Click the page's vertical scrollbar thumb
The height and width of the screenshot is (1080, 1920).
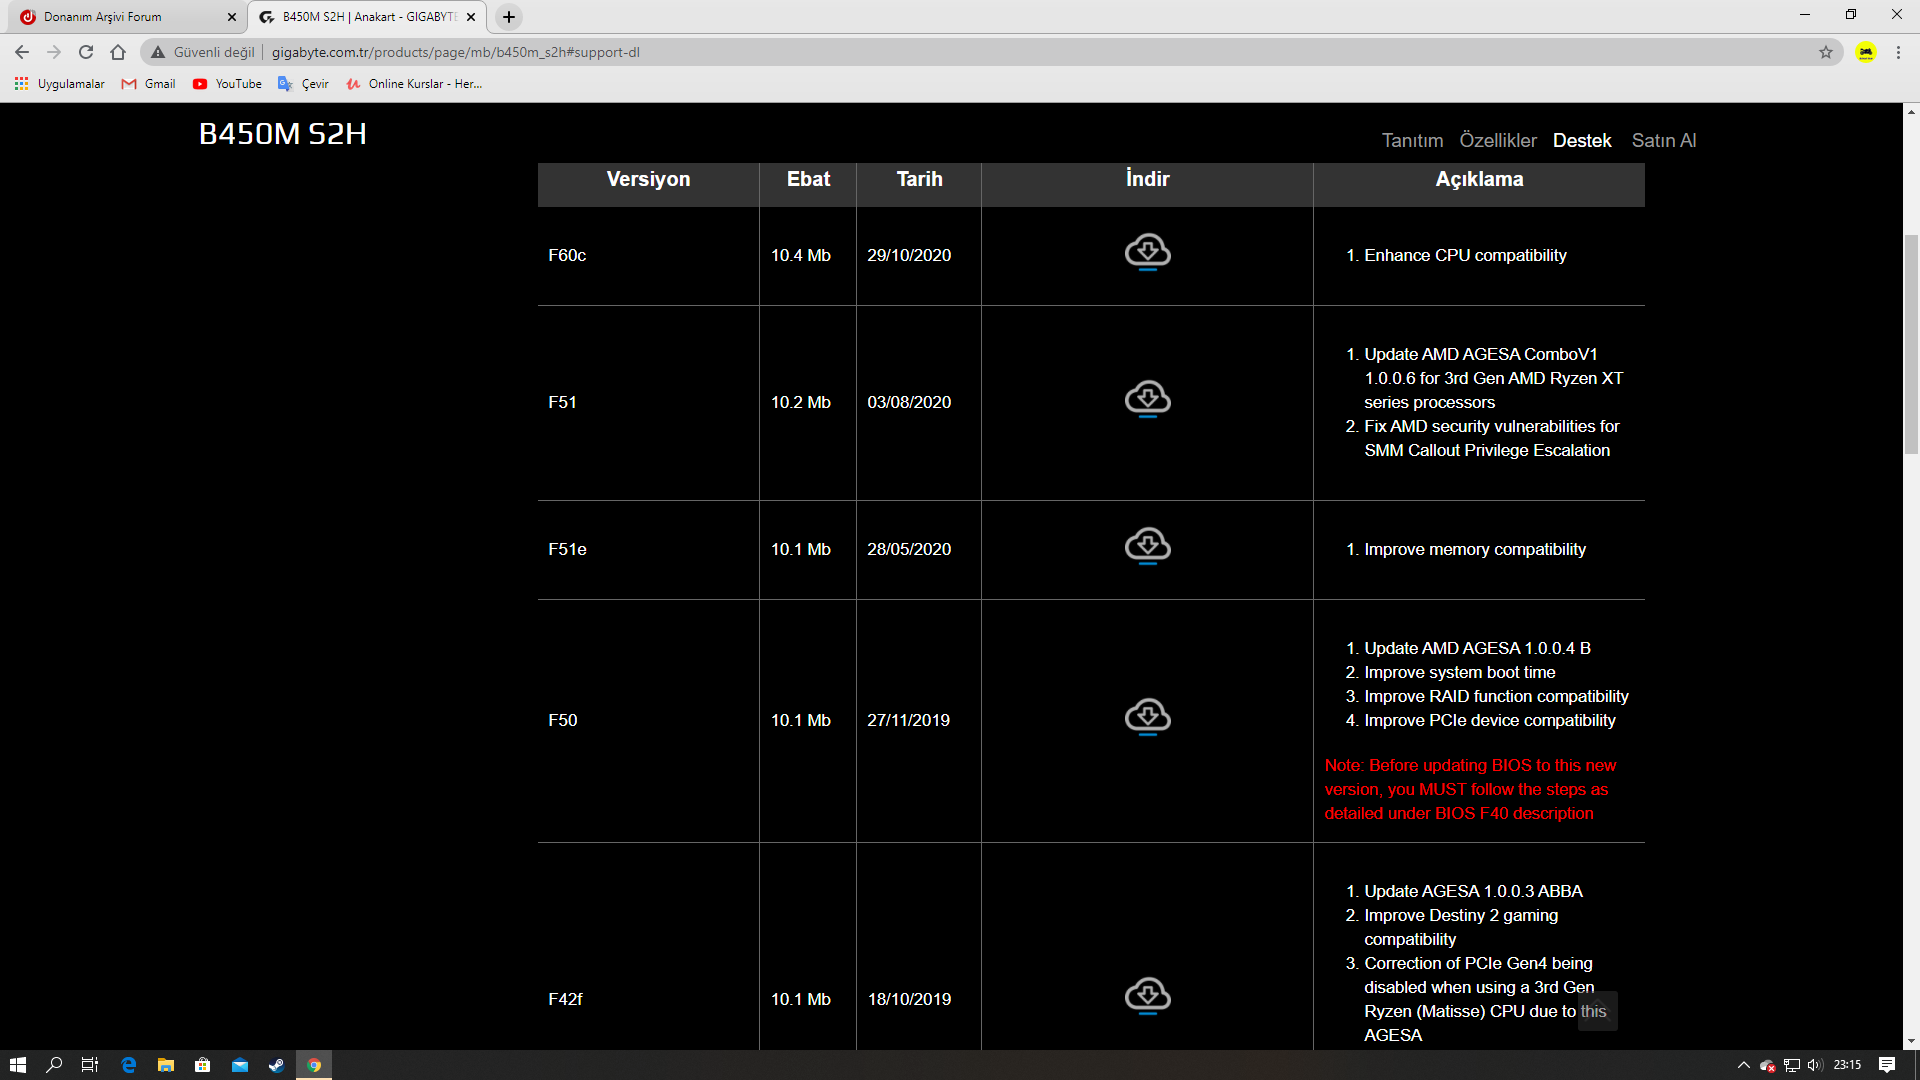coord(1911,345)
